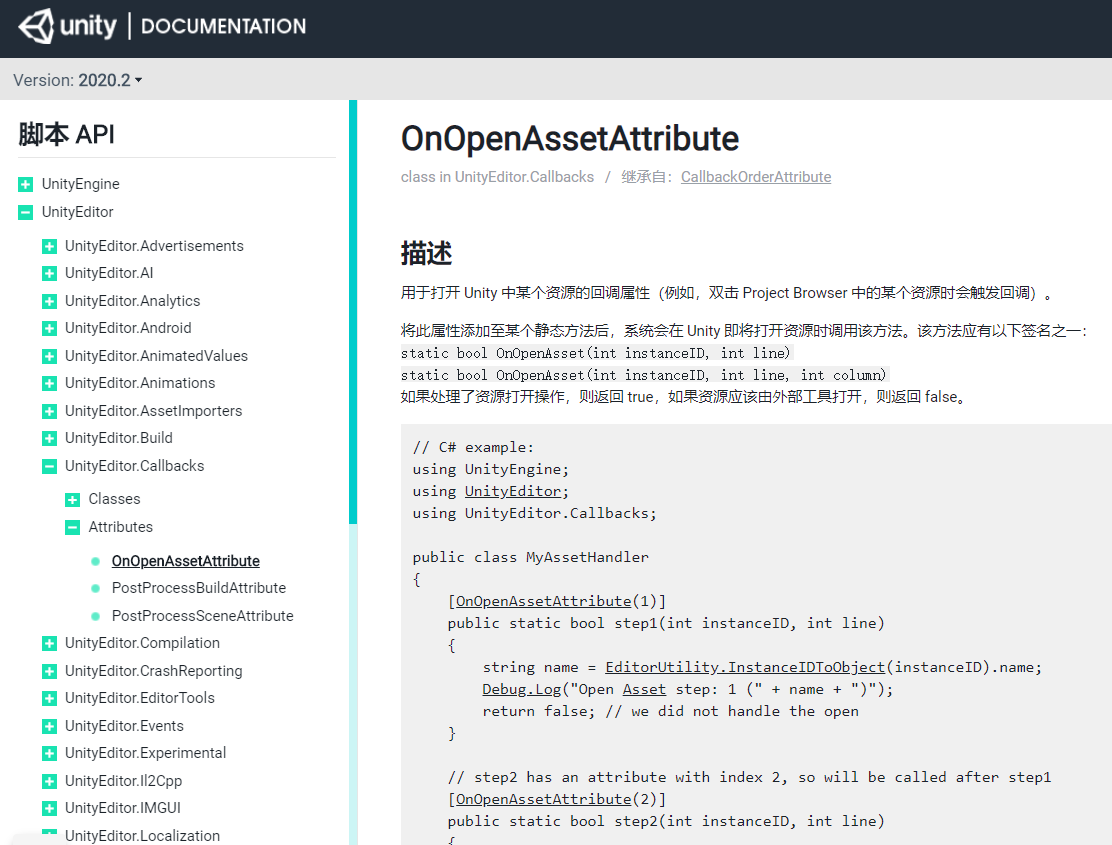
Task: Expand UnityEditor.Android plus icon
Action: pyautogui.click(x=49, y=328)
